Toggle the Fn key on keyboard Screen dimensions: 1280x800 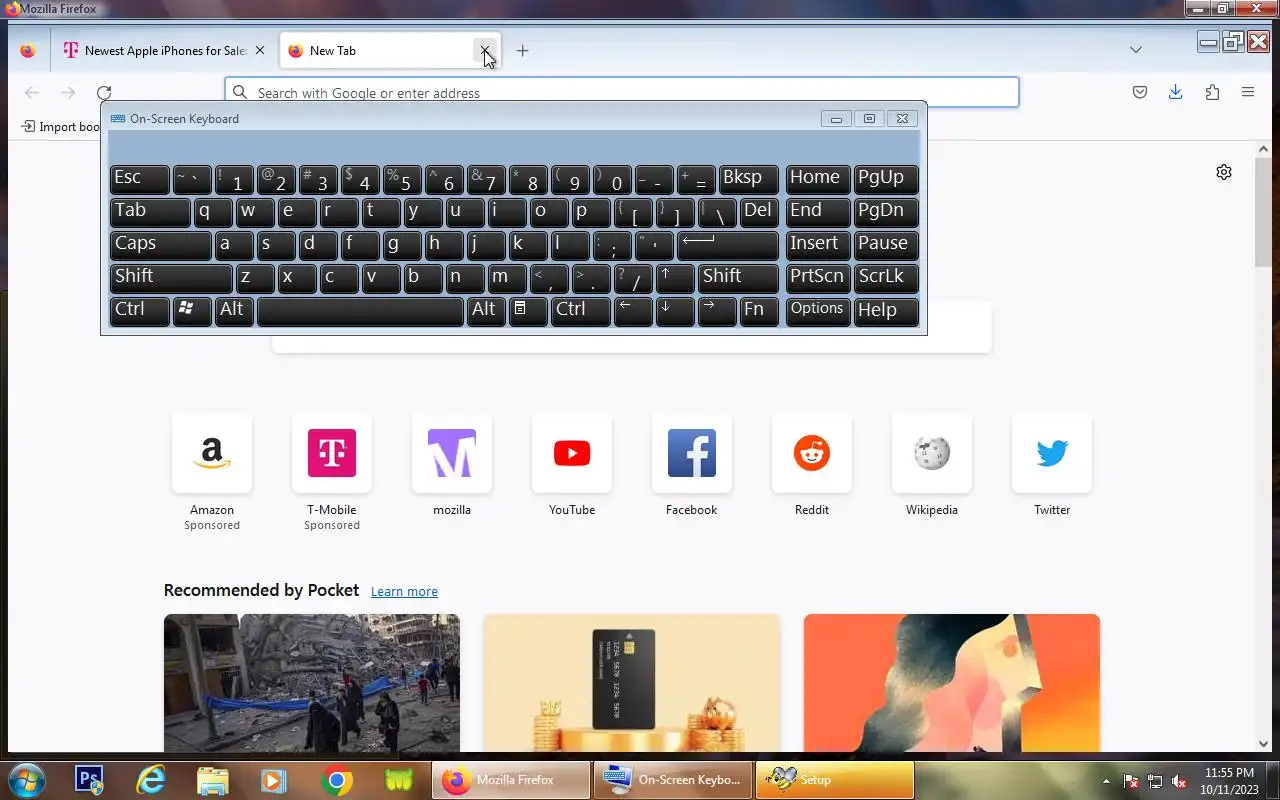[759, 311]
